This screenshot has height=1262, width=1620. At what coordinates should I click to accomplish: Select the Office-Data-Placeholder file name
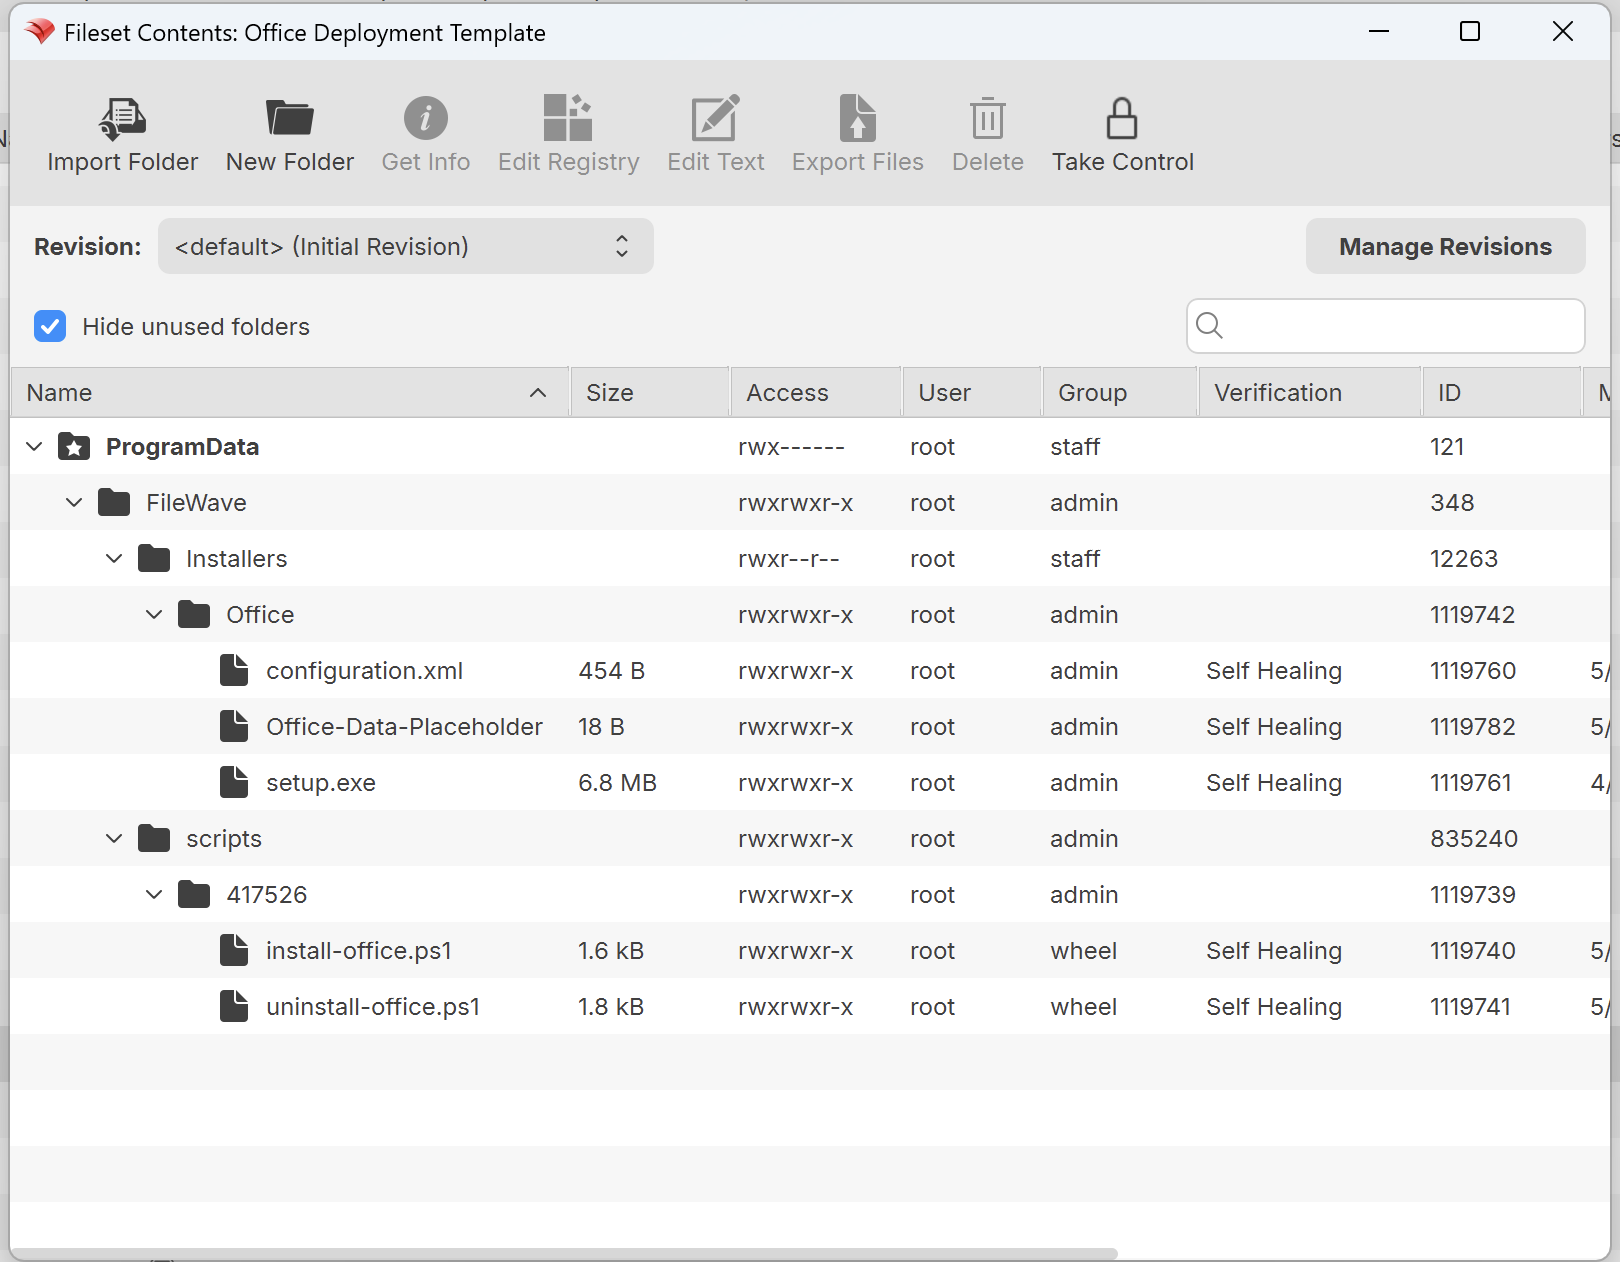coord(404,727)
